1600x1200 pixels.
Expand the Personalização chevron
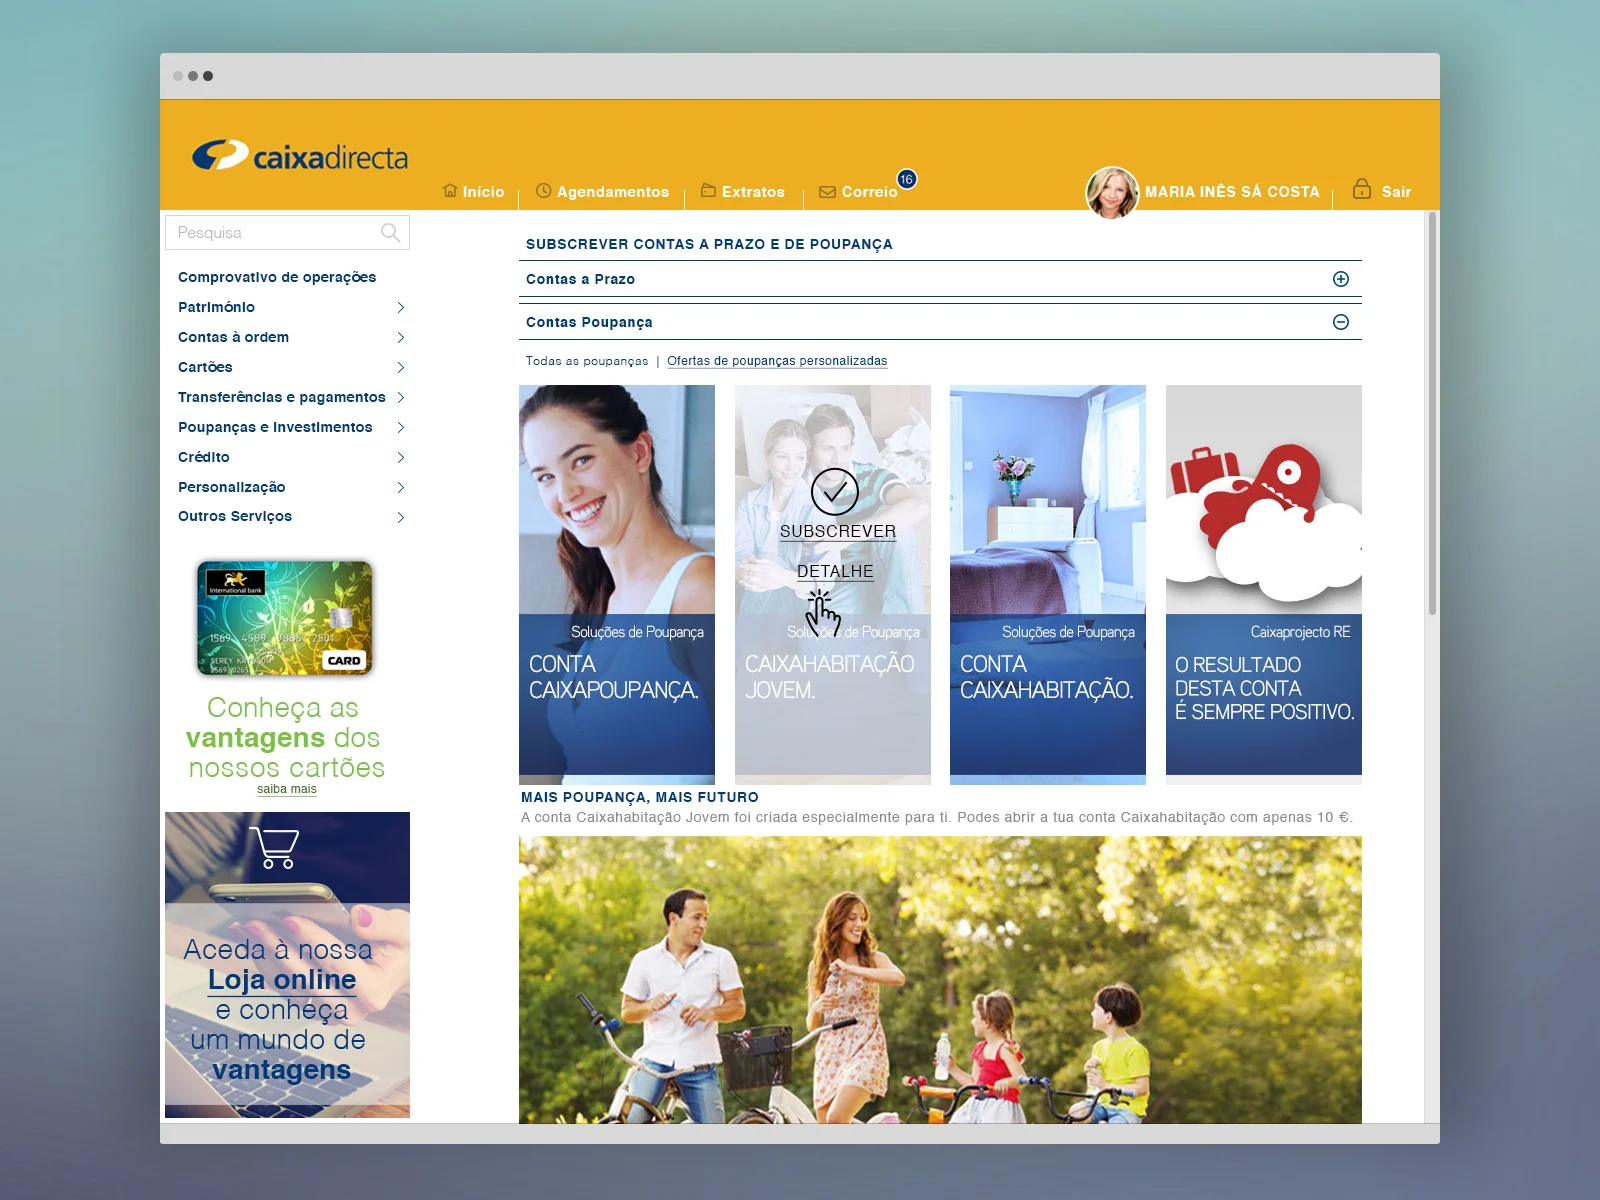(400, 487)
